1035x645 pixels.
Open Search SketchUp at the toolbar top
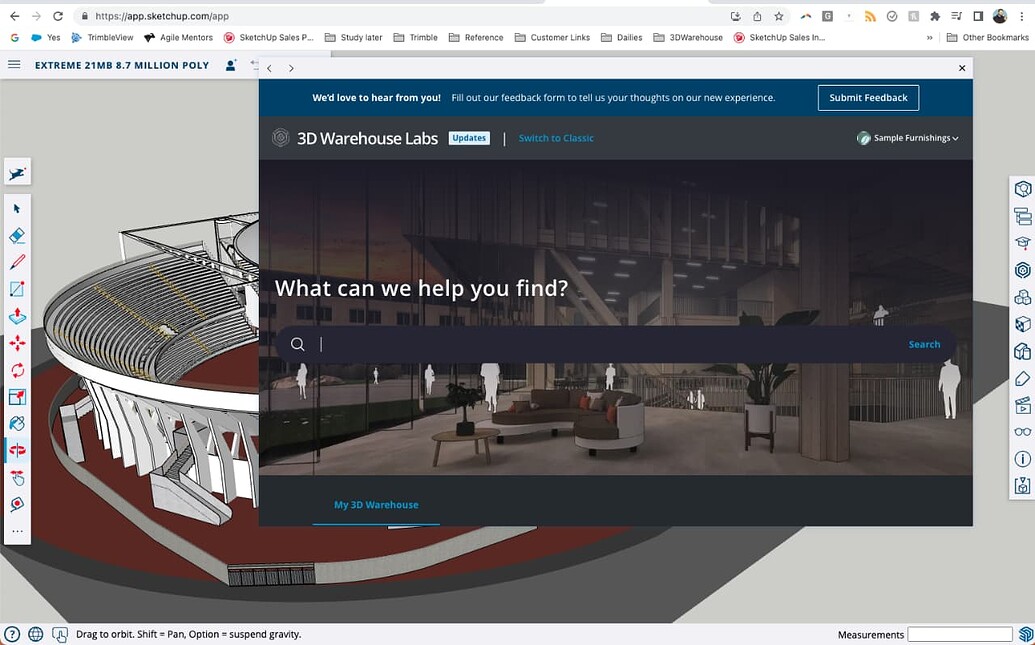tap(17, 172)
